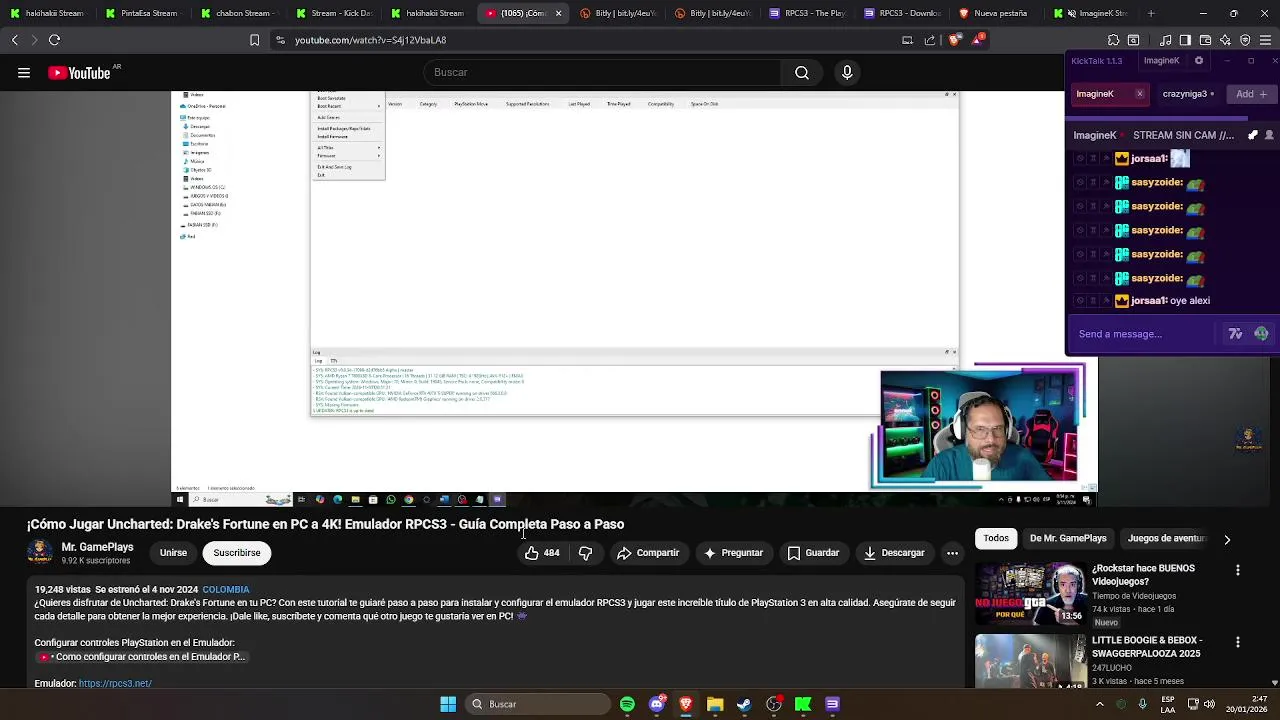Viewport: 1280px width, 720px height.
Task: Click Guardar to save video
Action: 813,553
